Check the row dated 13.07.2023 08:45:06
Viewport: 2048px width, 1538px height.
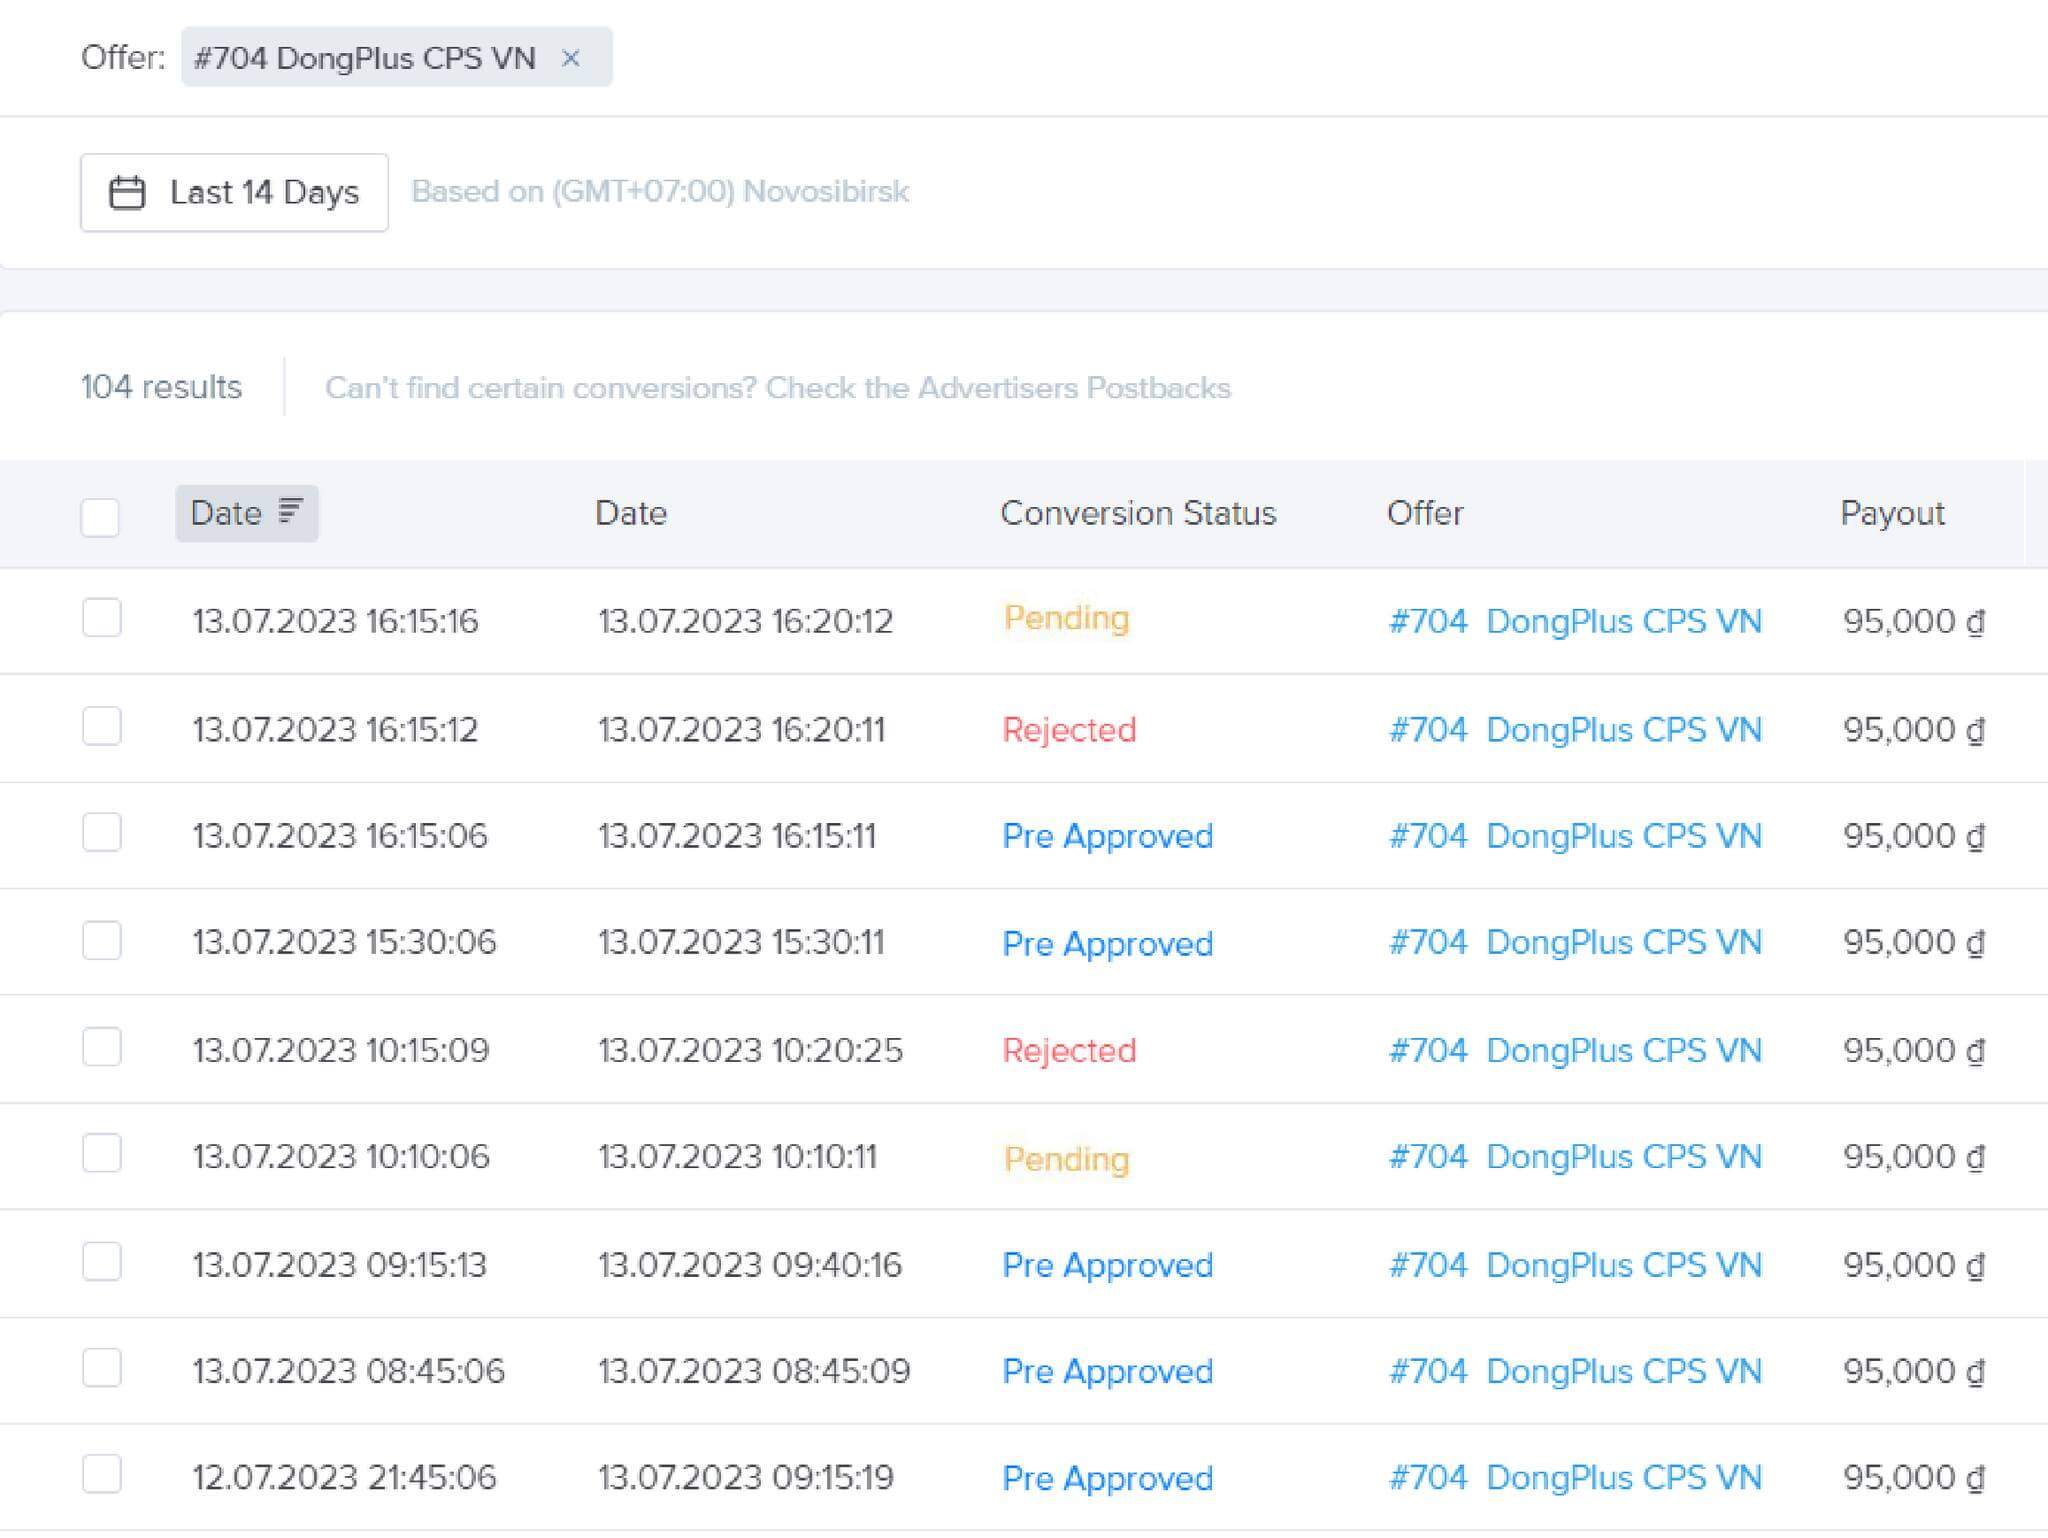102,1368
